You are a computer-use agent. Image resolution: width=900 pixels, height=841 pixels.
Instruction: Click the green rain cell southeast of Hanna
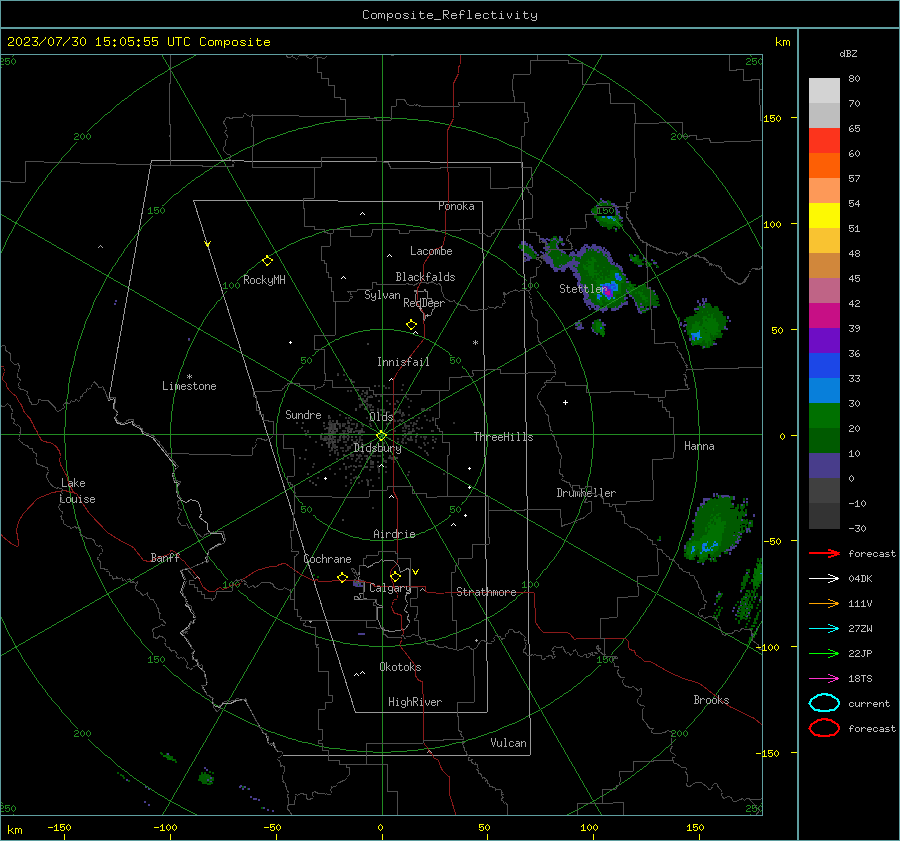coord(717,529)
